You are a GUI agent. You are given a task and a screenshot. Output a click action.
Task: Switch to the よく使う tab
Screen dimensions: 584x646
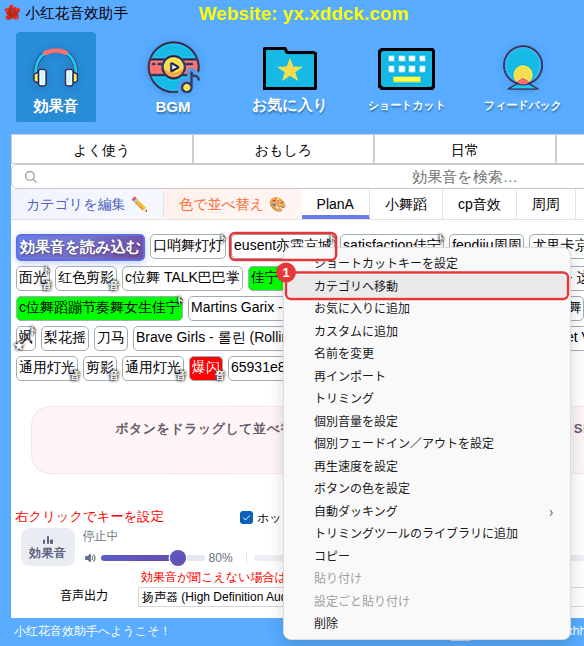coord(102,150)
